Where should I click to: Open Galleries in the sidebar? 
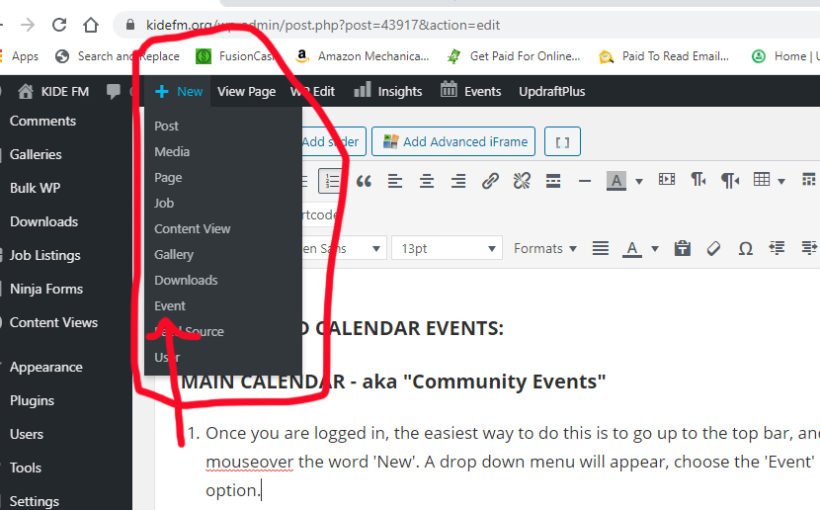tap(36, 154)
